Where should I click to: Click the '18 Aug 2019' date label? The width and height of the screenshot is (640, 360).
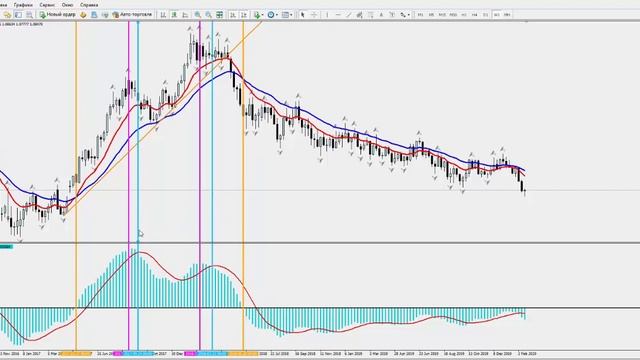click(x=454, y=353)
